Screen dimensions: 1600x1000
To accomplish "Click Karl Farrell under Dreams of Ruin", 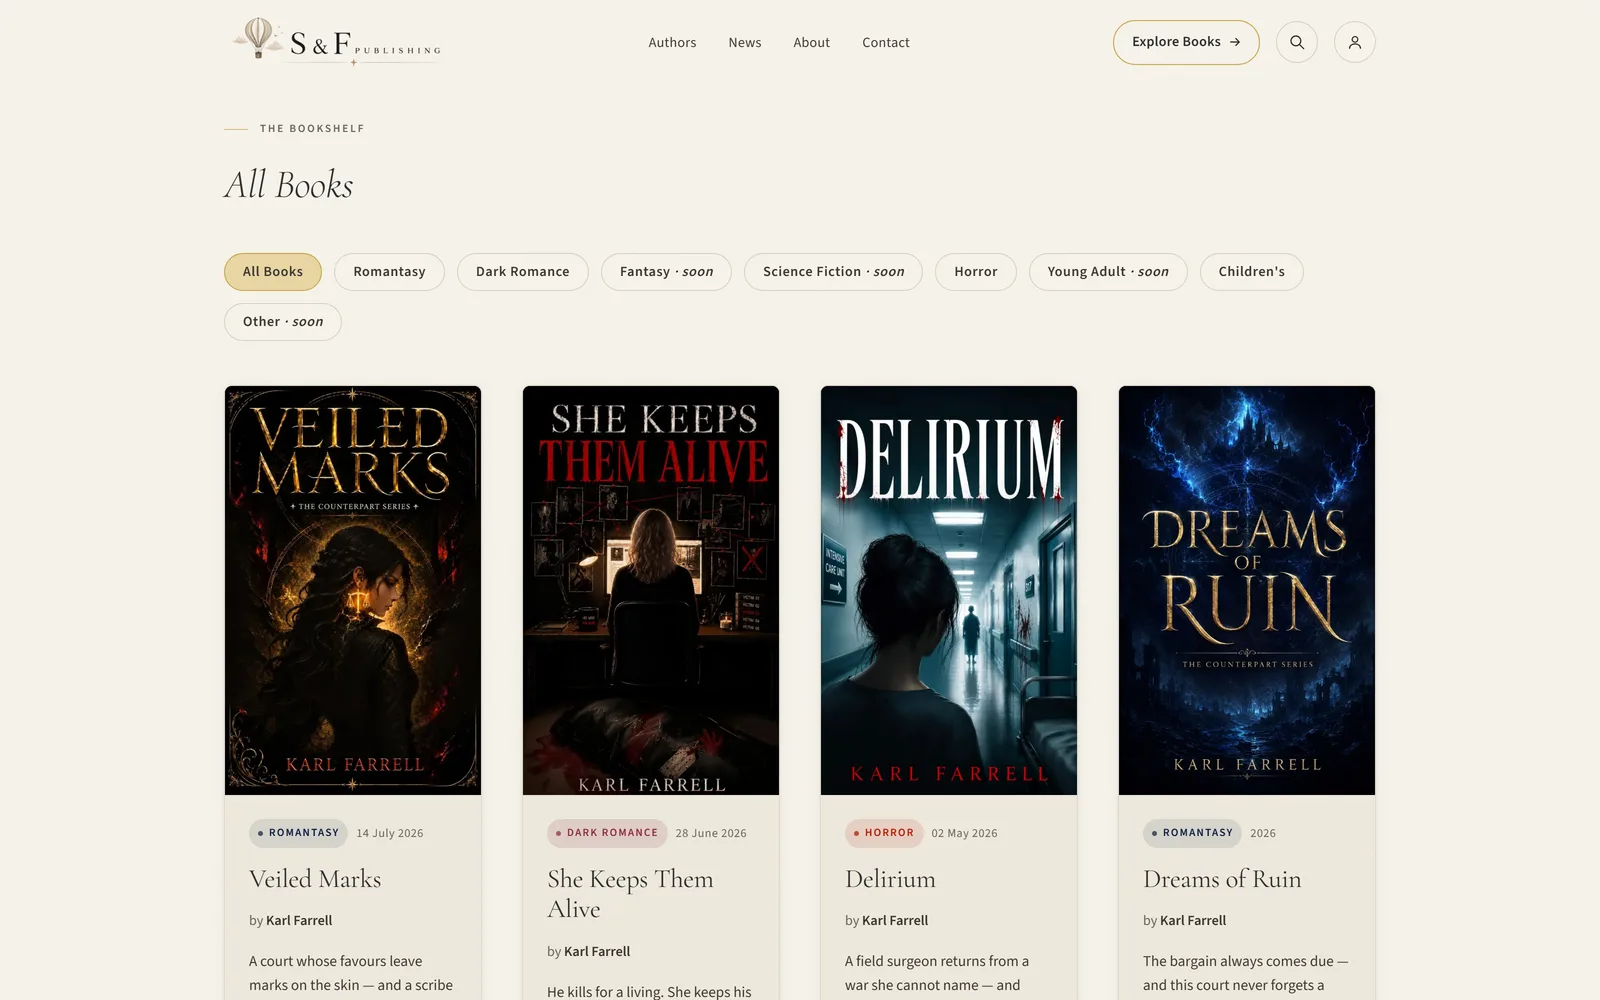I will [1193, 921].
